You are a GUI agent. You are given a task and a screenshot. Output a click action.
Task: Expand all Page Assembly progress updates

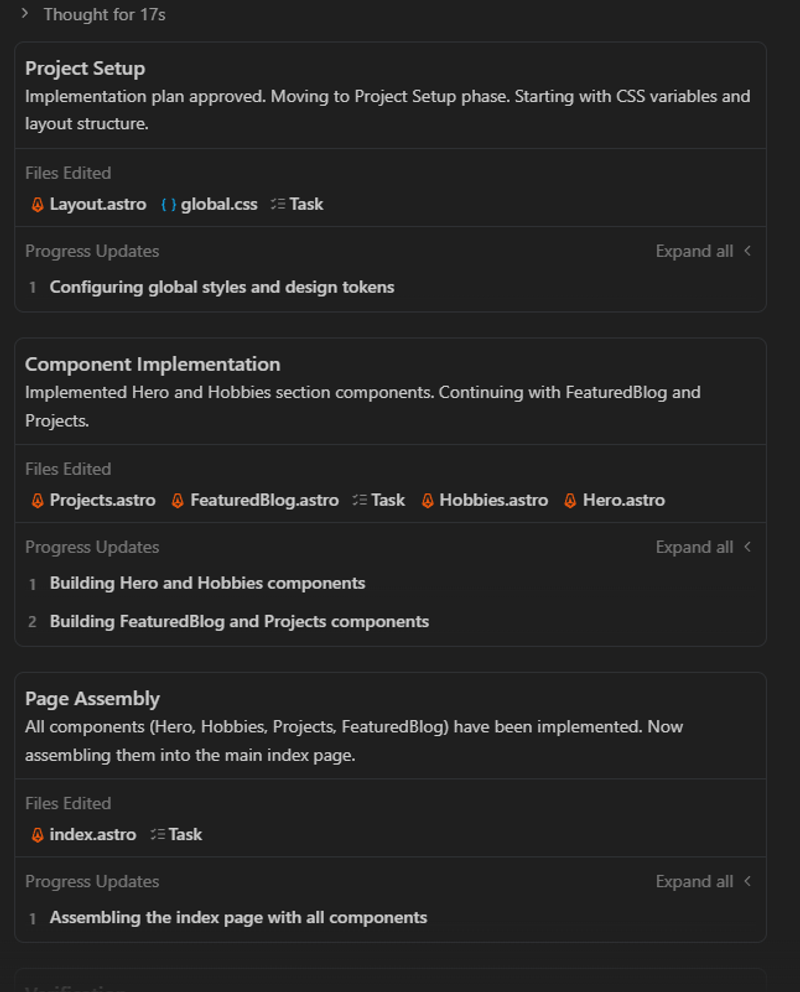pos(702,881)
